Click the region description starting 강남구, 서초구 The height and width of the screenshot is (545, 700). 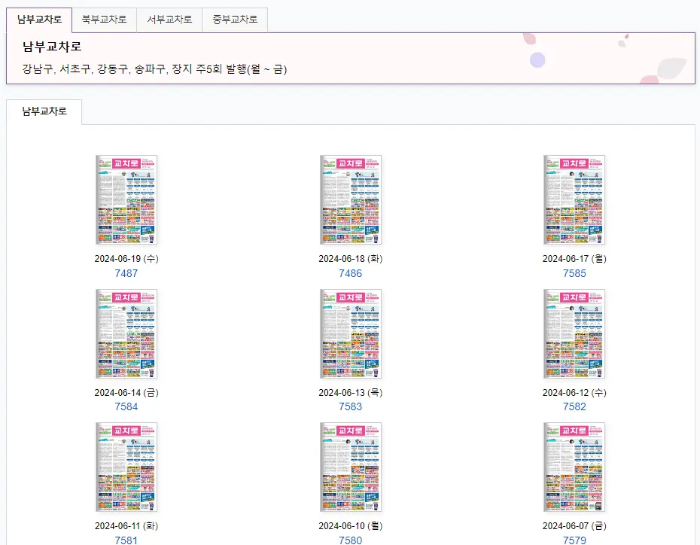tap(154, 69)
